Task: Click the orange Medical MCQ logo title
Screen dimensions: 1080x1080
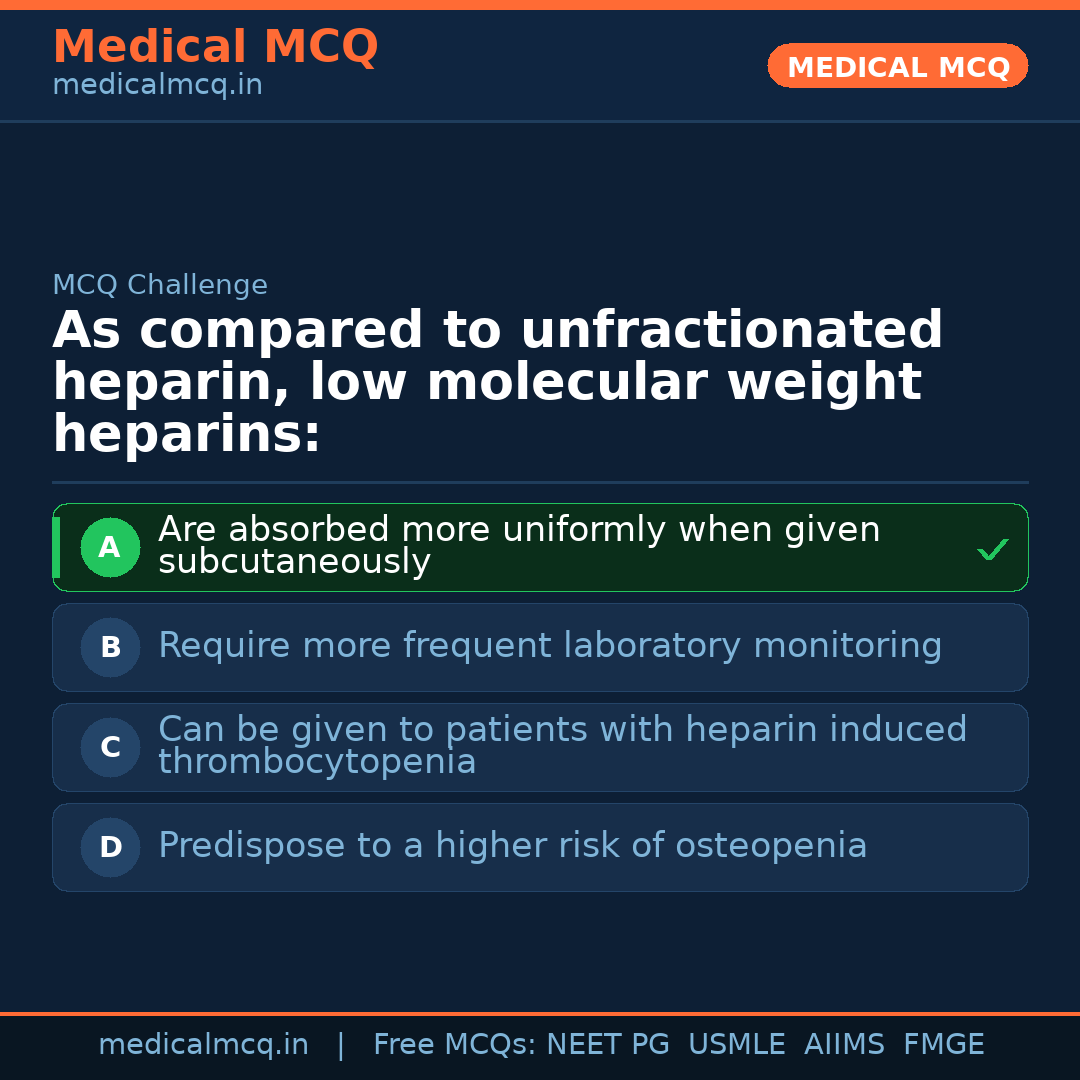Action: point(215,47)
